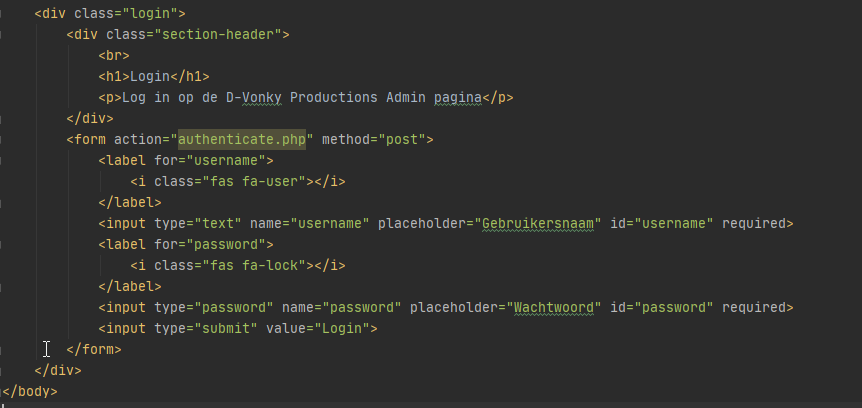Collapse the div class="login" fold marker
862x408 pixels.
pos(3,14)
